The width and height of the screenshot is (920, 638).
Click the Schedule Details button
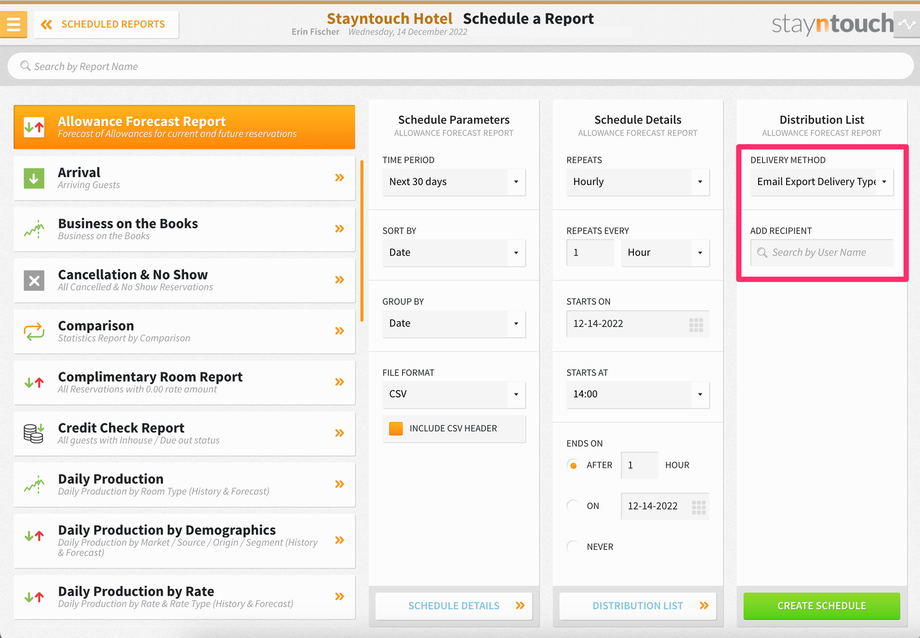(454, 606)
